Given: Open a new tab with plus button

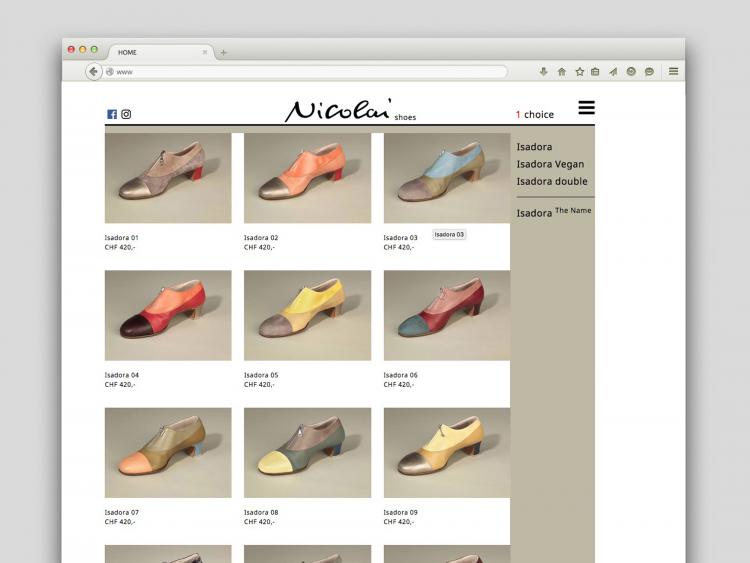Looking at the screenshot, I should pos(223,53).
